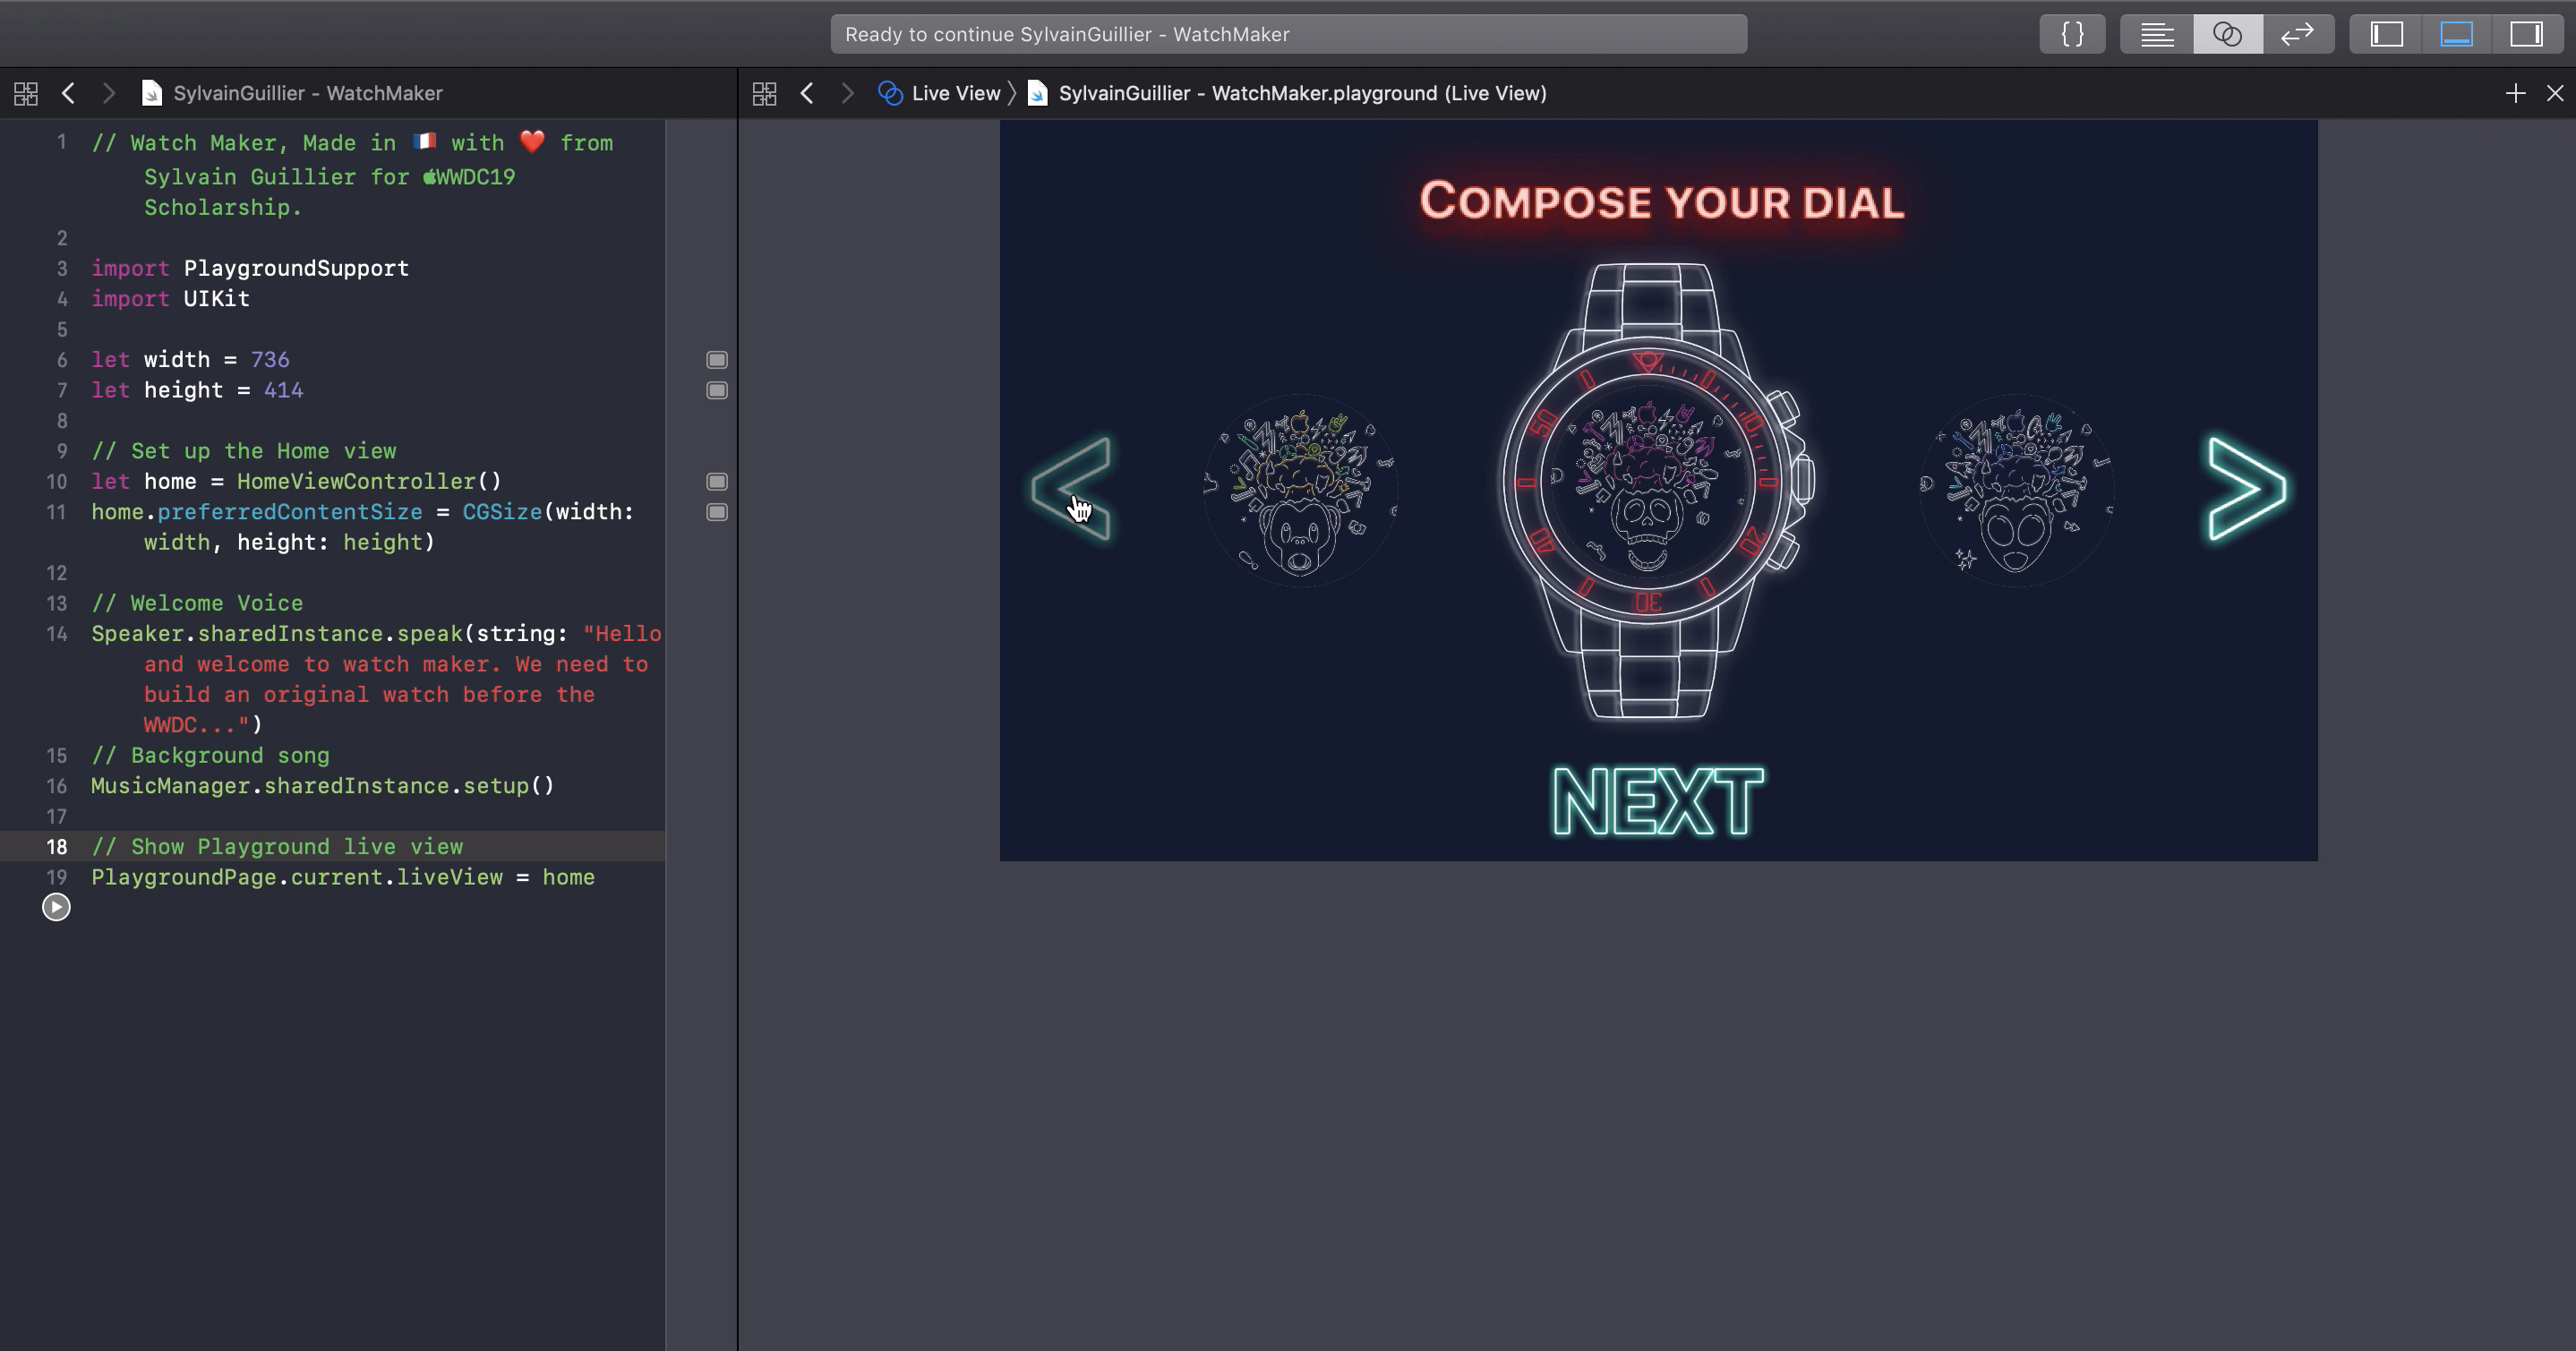Open SylvainGuillier - WatchMaker file breadcrumb

(x=306, y=93)
